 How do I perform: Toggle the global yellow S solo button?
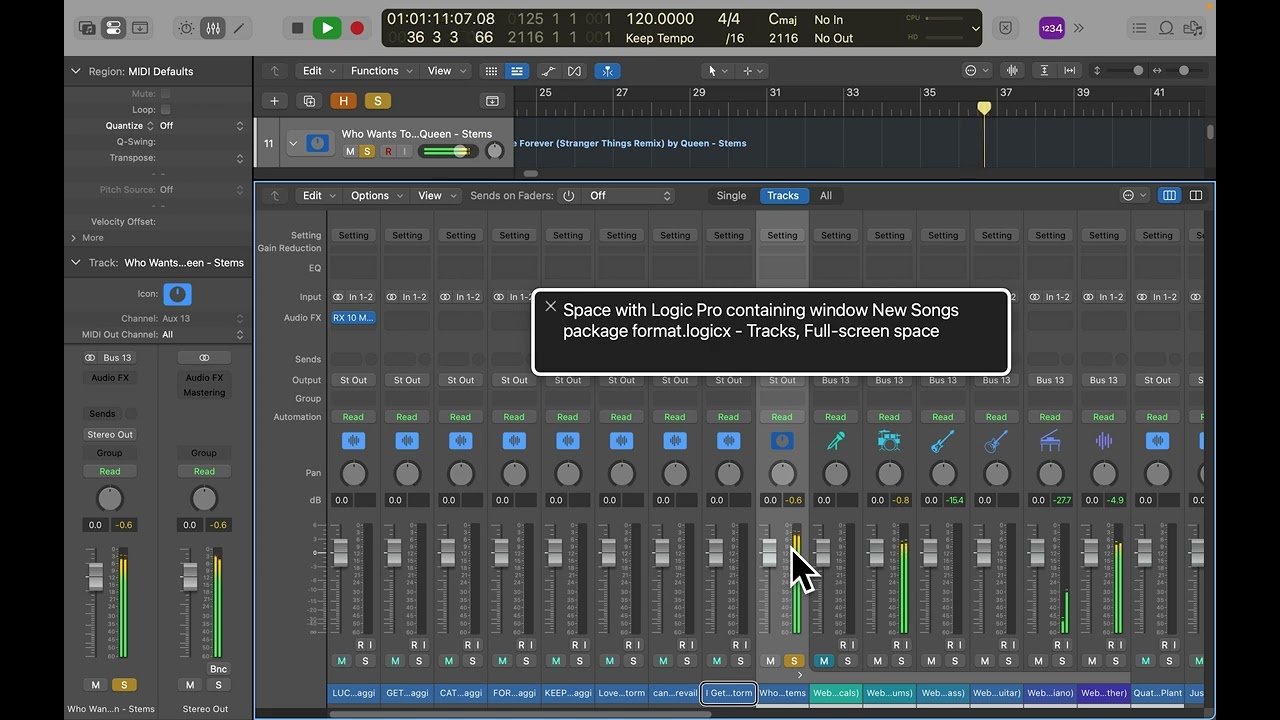[x=377, y=101]
